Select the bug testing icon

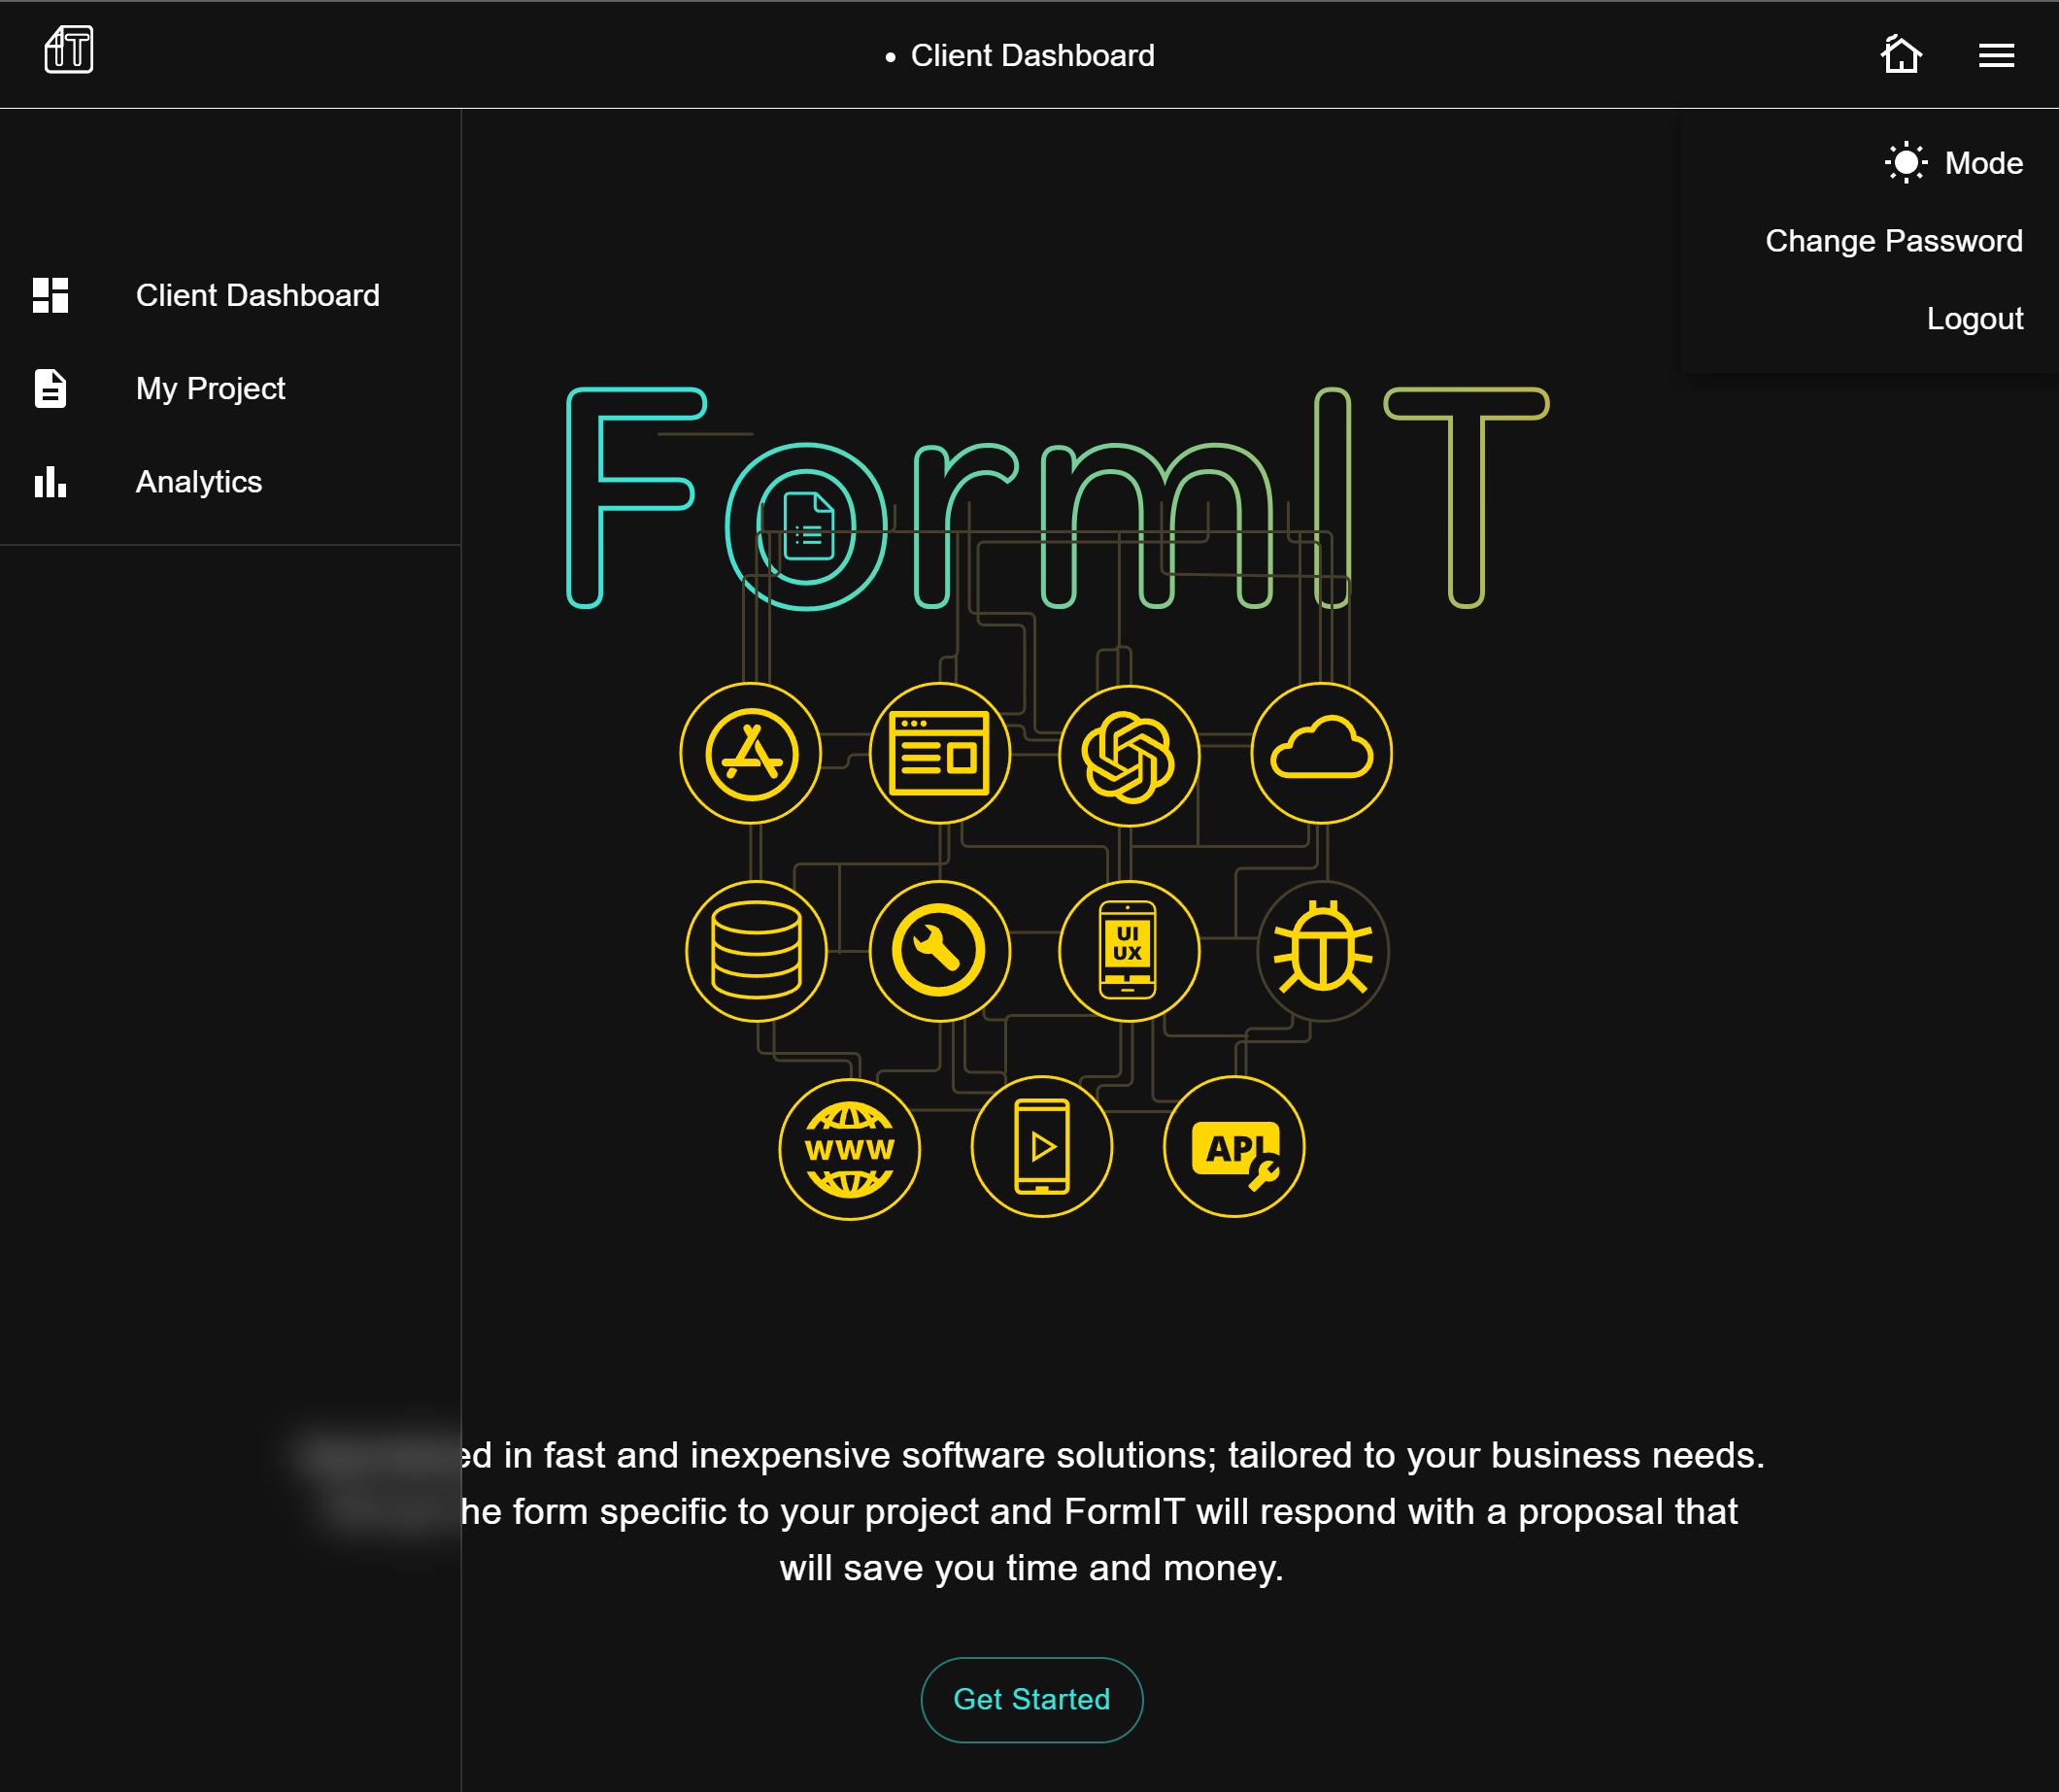(x=1322, y=951)
